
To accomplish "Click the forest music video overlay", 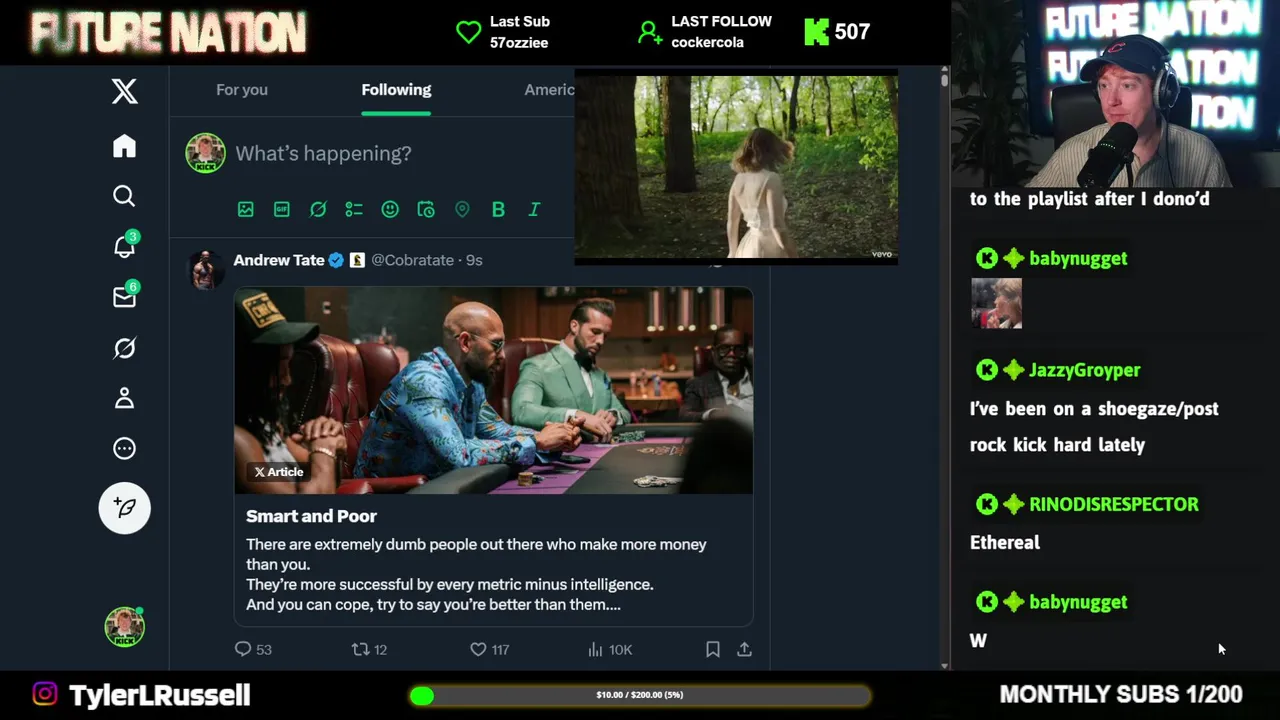I will (736, 169).
